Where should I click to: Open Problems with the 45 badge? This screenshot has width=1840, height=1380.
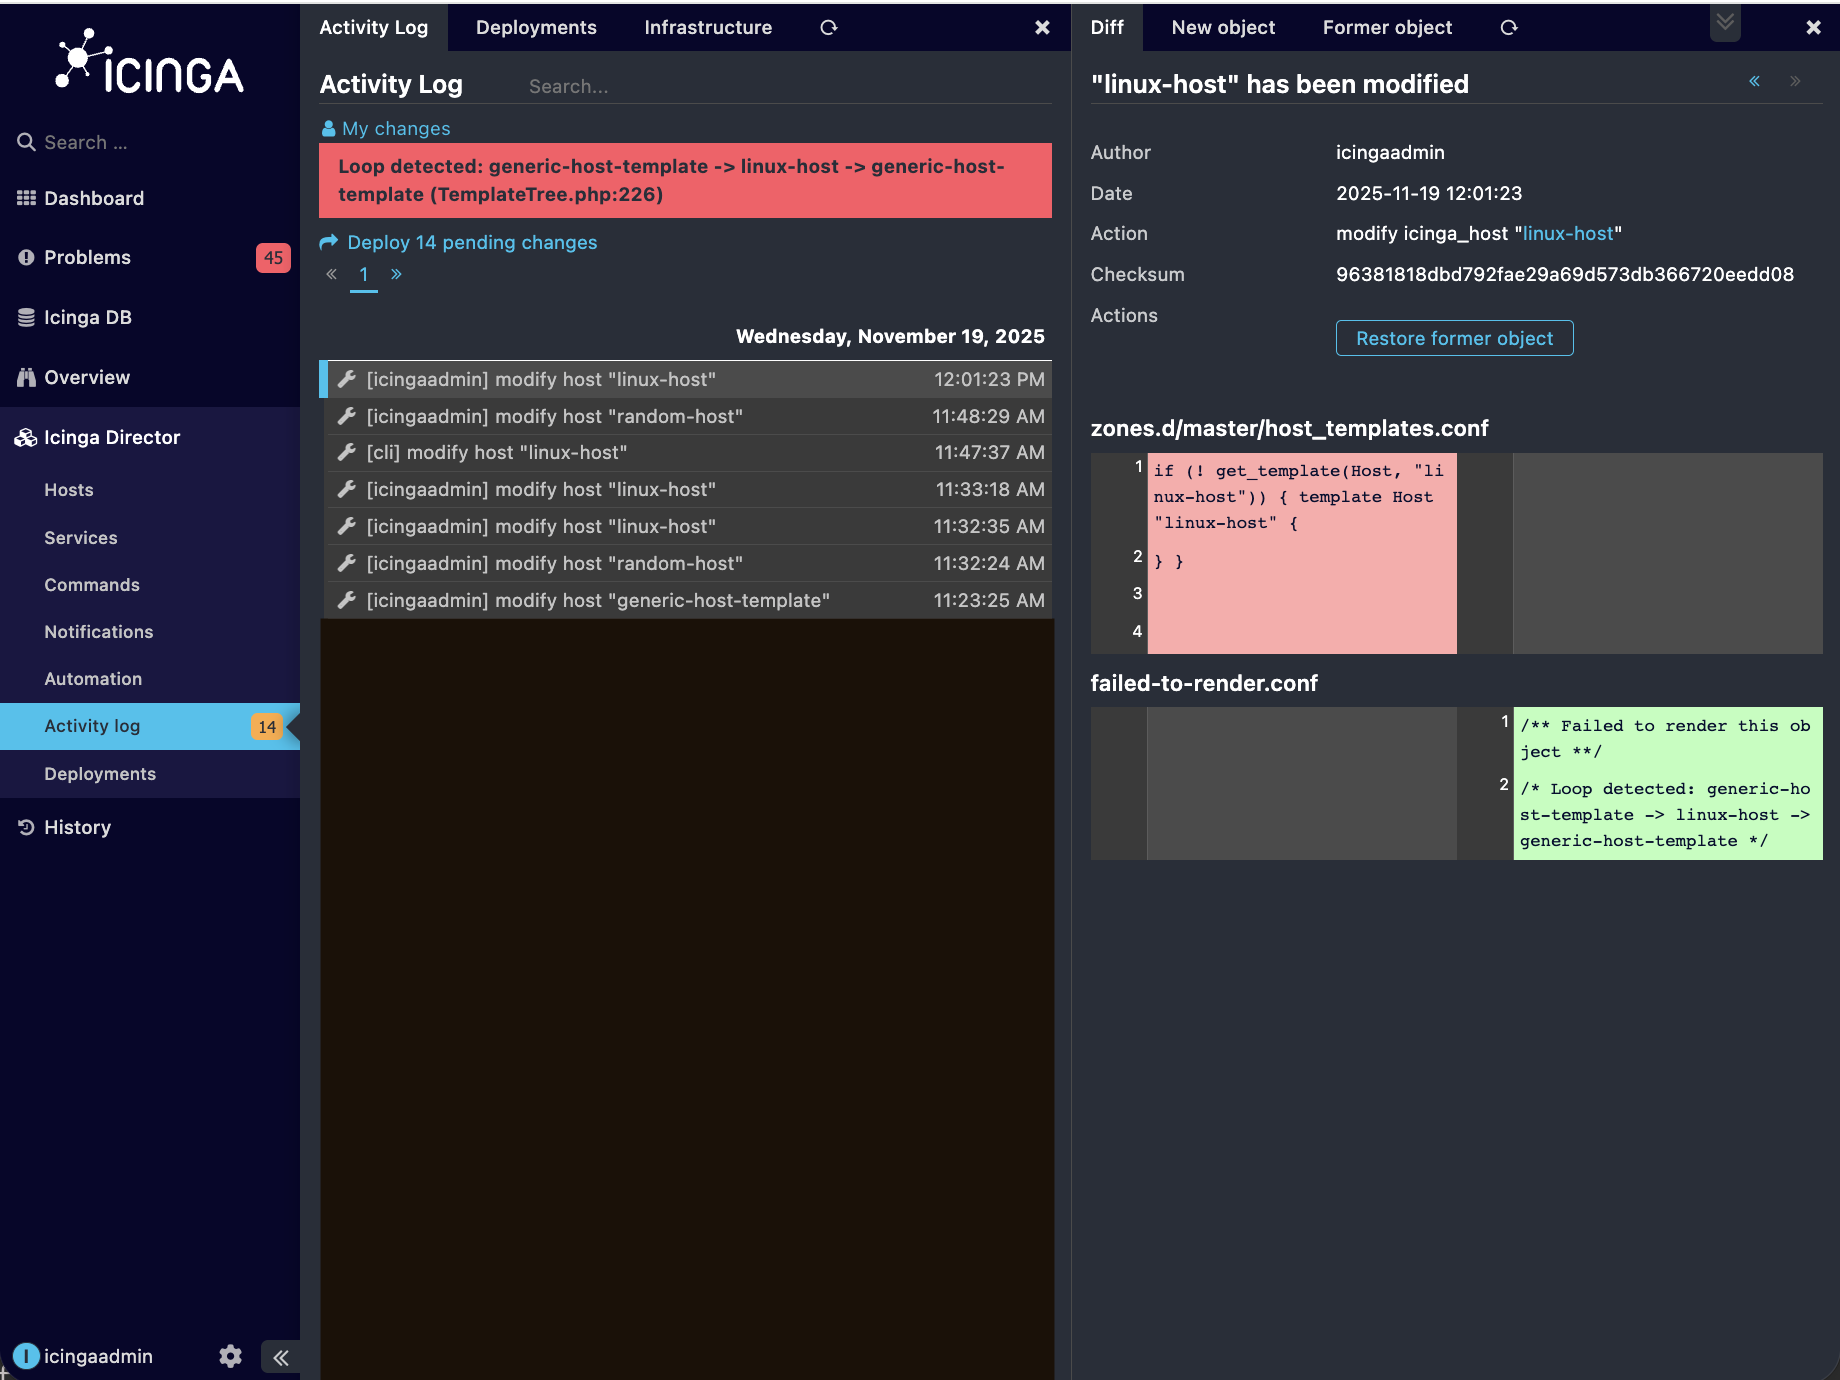[87, 257]
